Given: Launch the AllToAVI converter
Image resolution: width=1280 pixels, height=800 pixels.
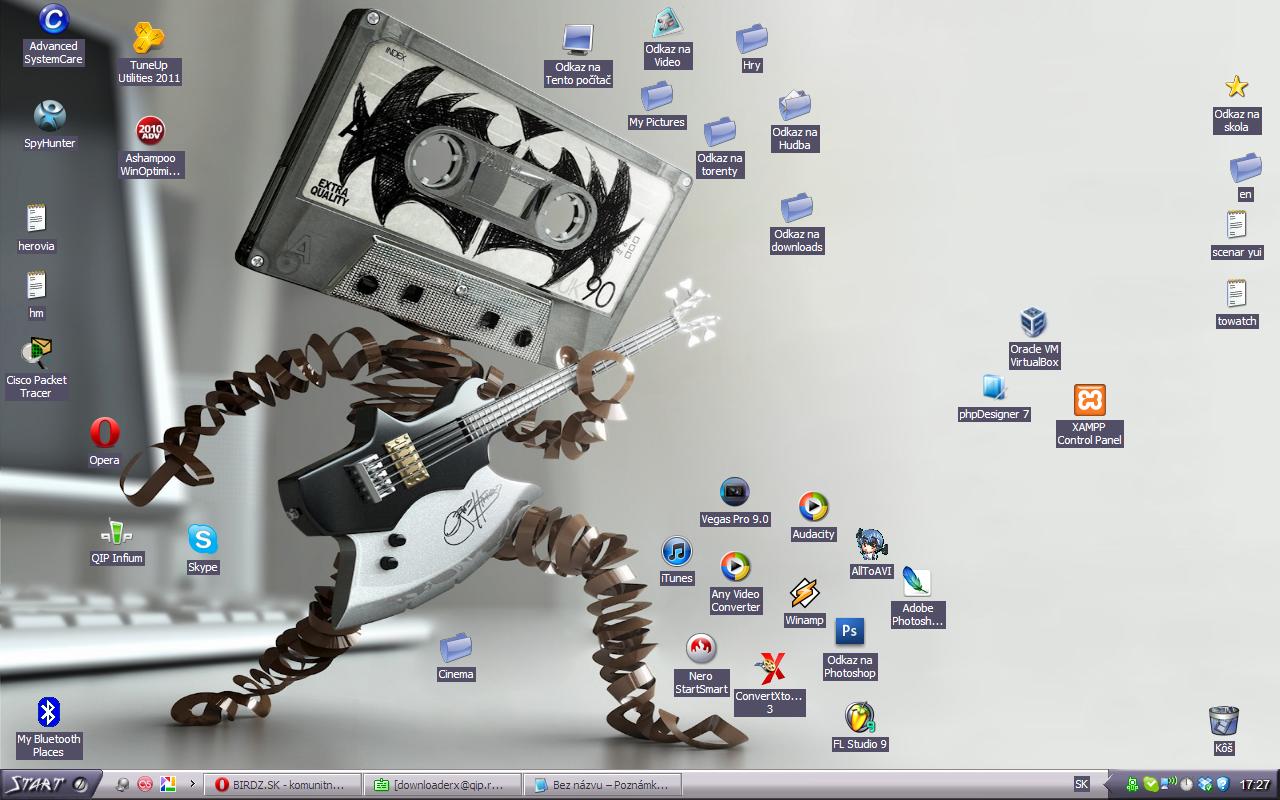Looking at the screenshot, I should (x=871, y=553).
